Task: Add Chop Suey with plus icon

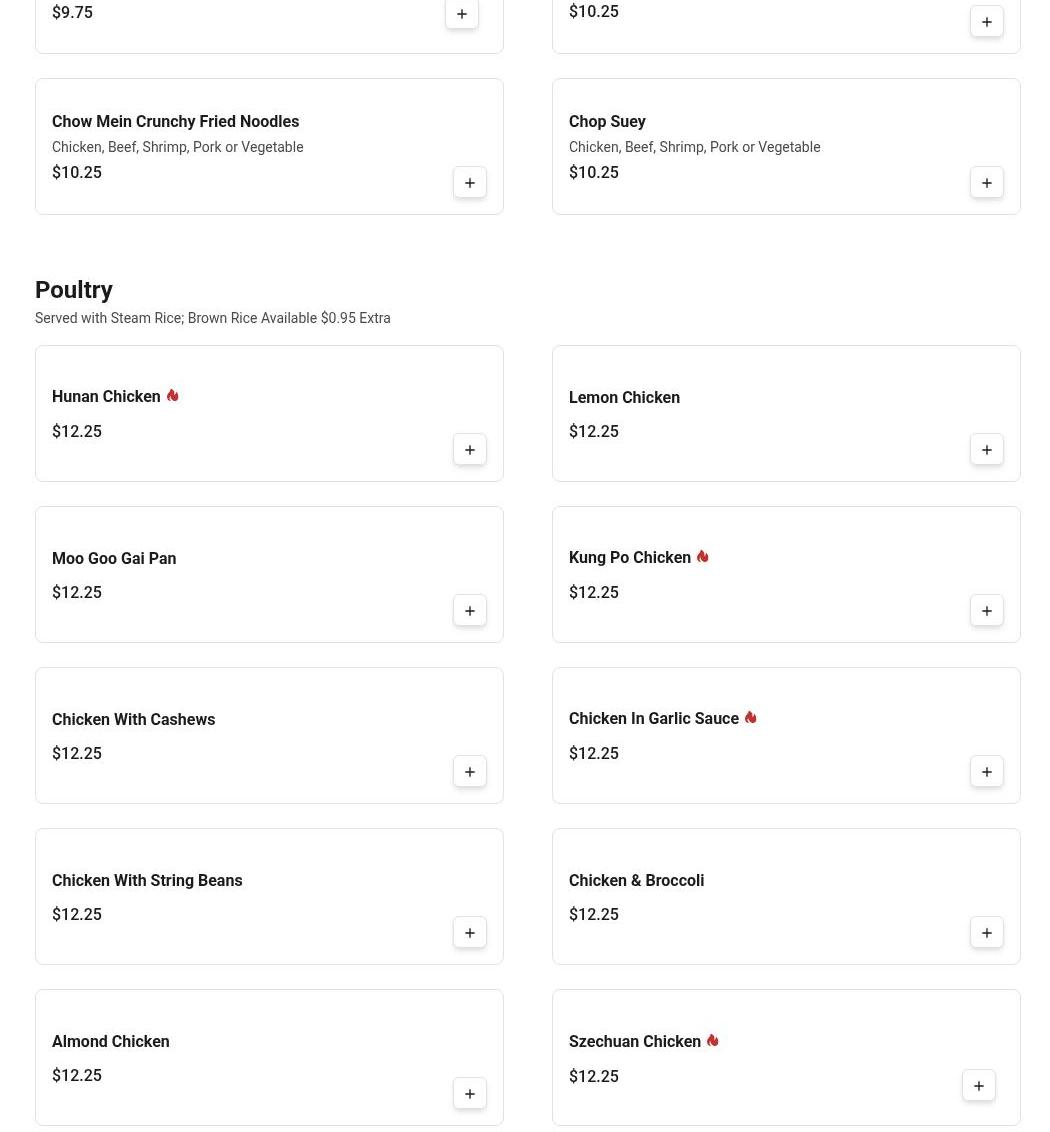Action: [987, 183]
